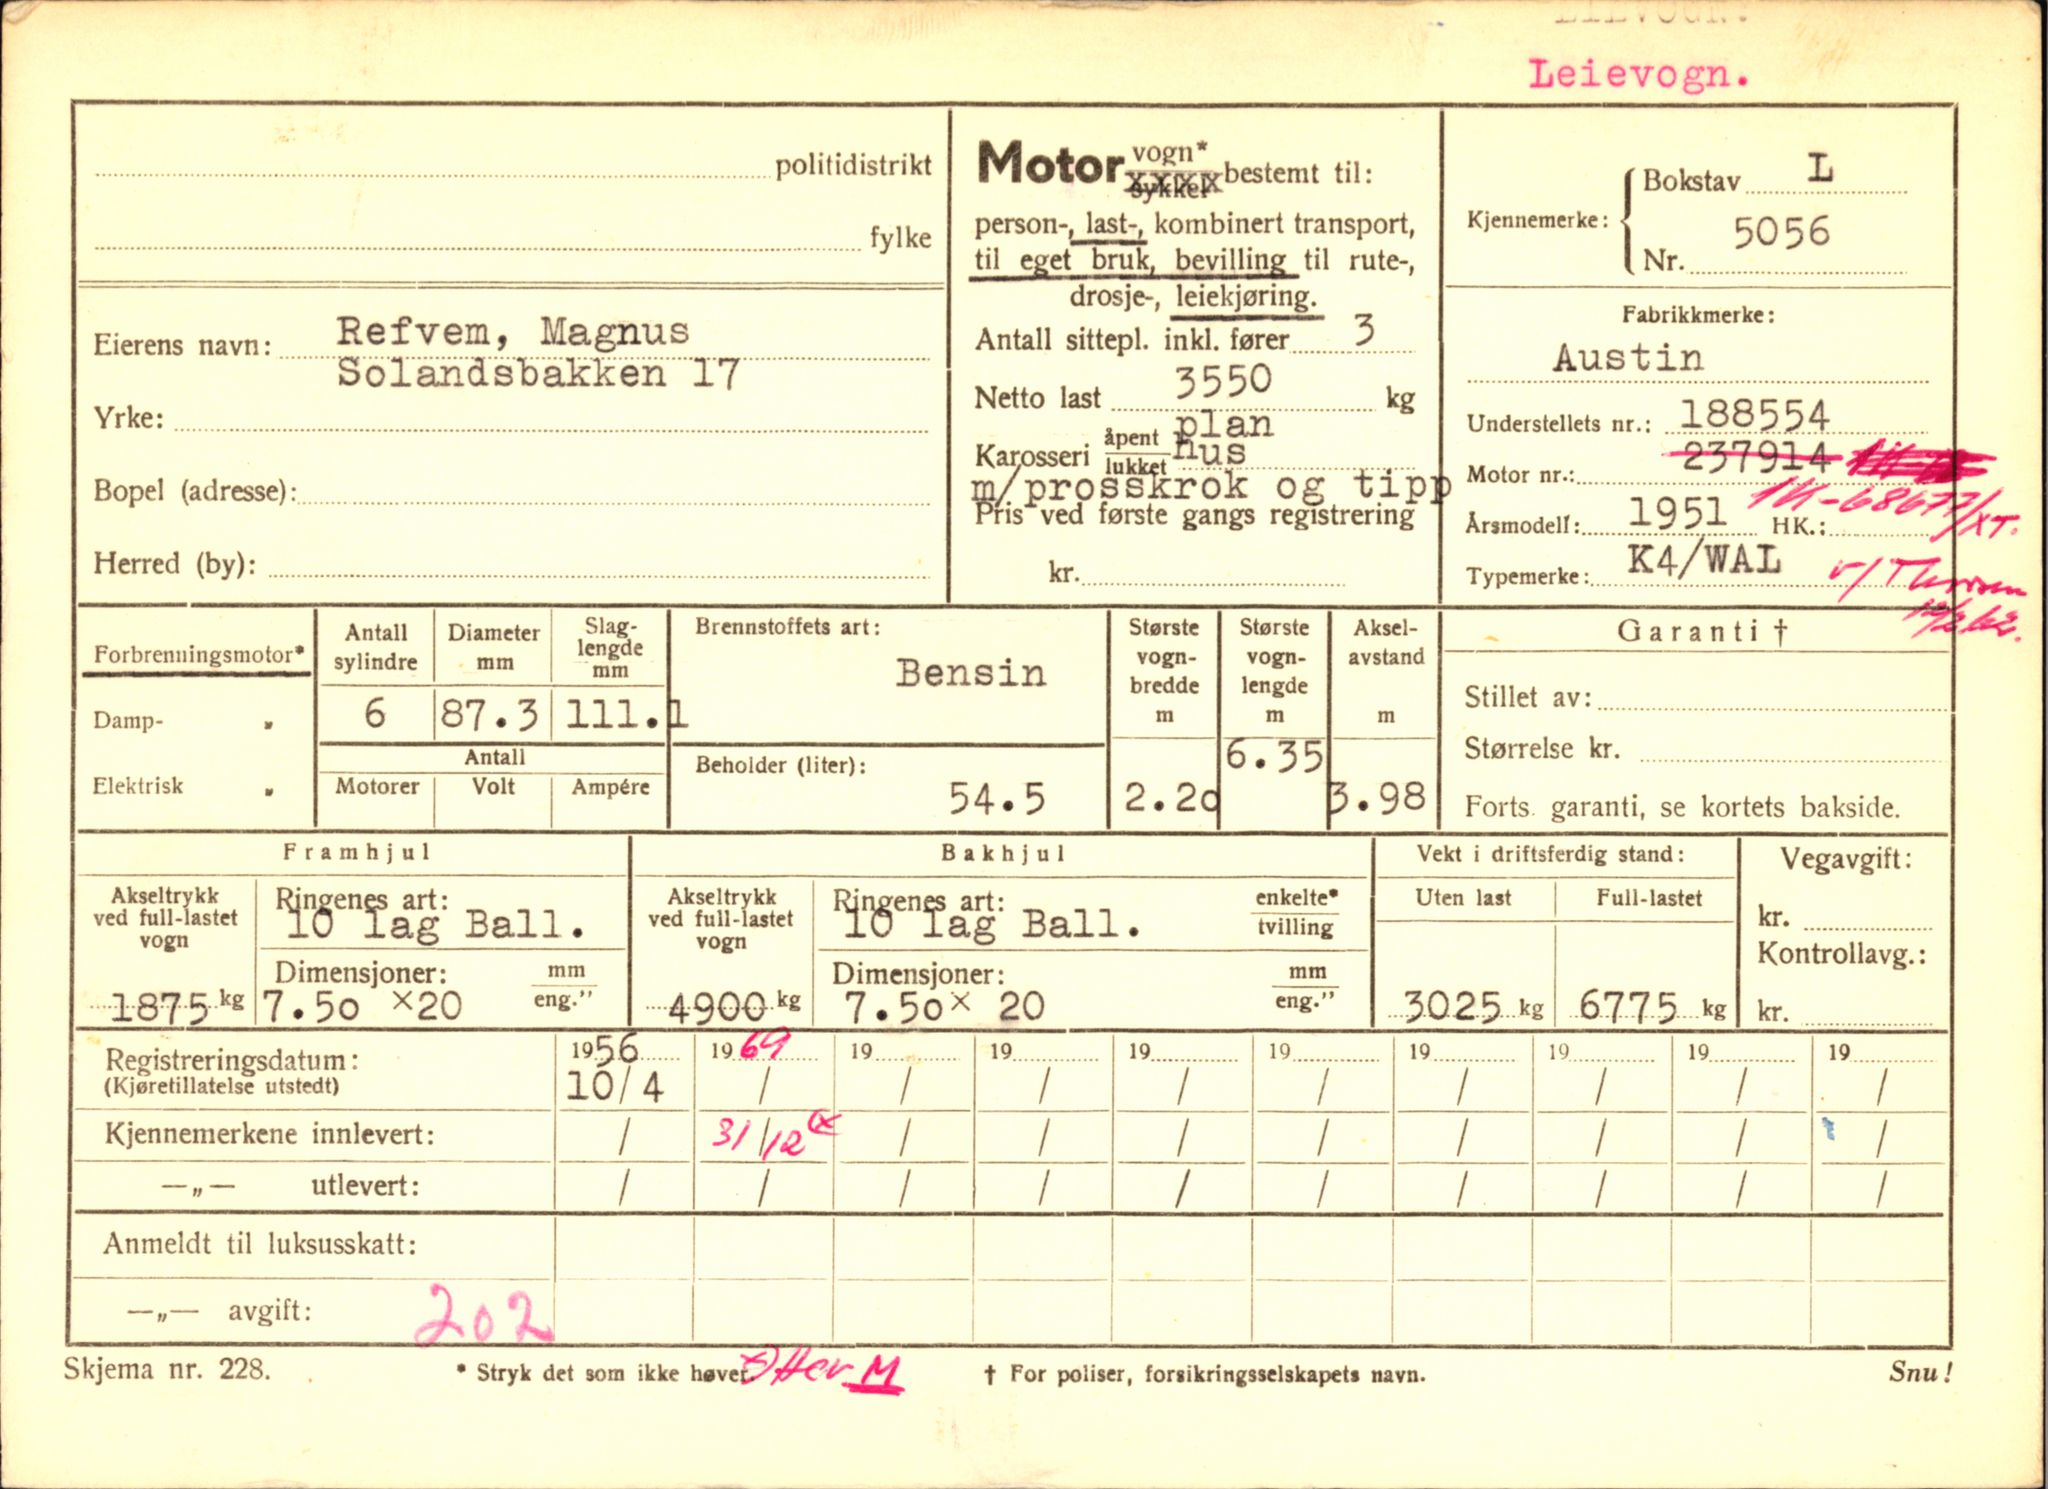Screen dimensions: 2048x1489
Task: Click the Framhjul tyre size '7.50 ×20'
Action: click(x=362, y=1006)
